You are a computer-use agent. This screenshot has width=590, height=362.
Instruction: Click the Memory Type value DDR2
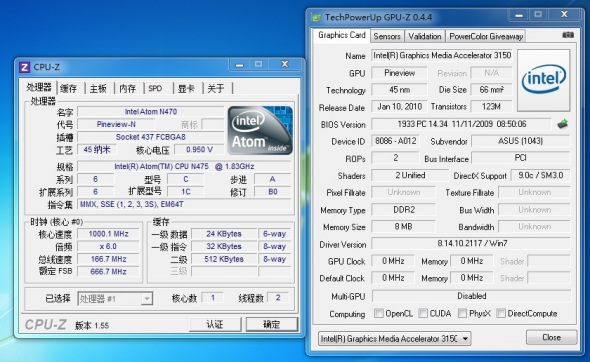coord(403,210)
